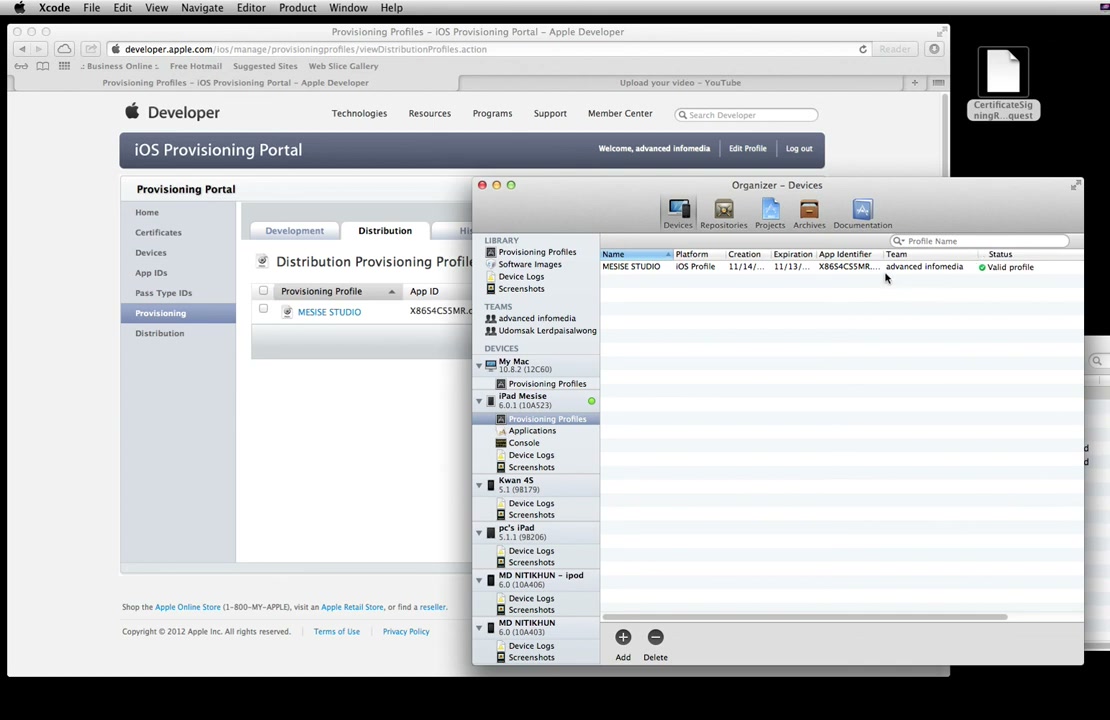Click Safari forward navigation arrow

tap(40, 49)
